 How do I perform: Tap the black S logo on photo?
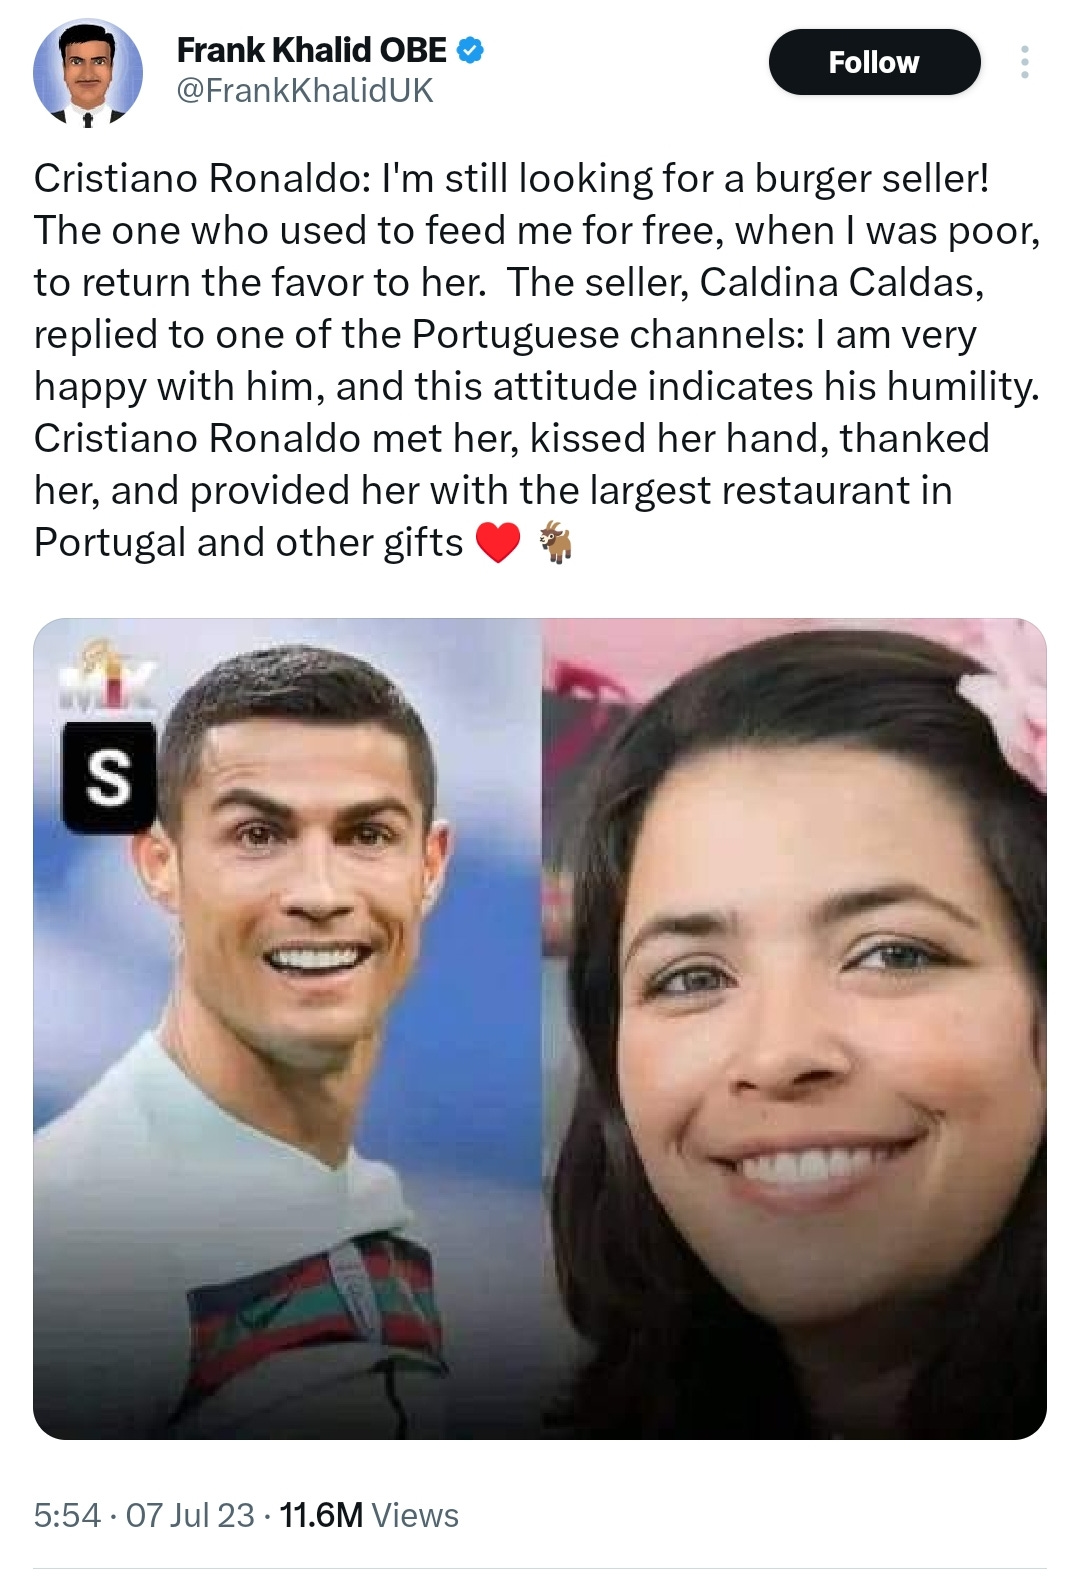(109, 777)
